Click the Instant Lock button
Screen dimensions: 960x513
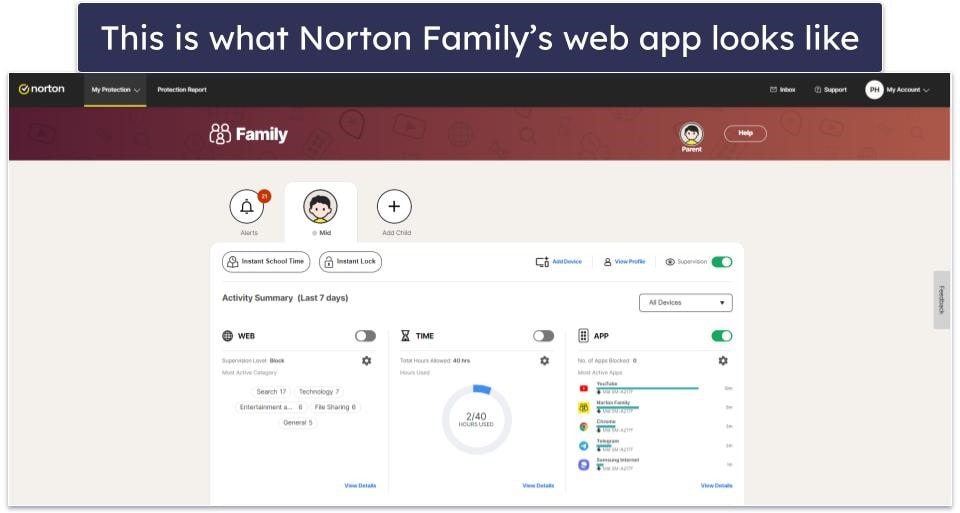pos(350,261)
